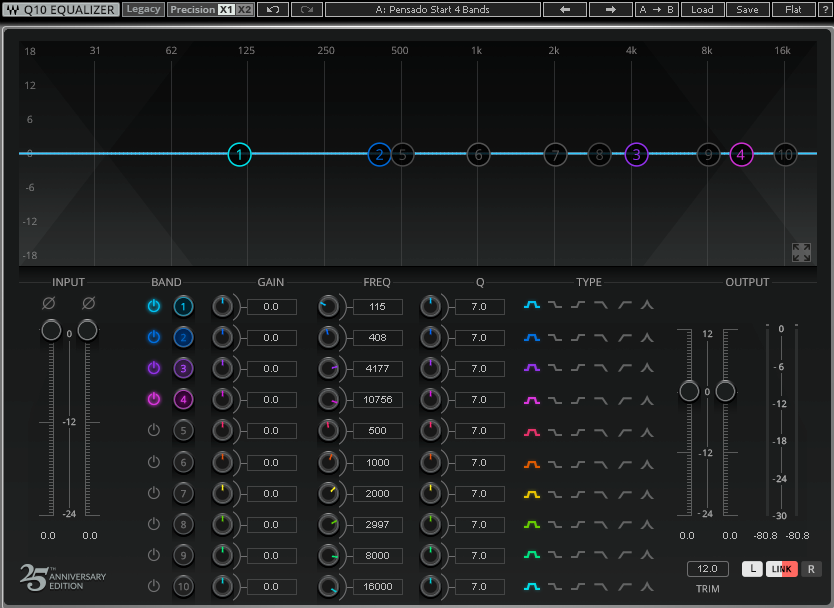
Task: Go to next preset with right arrow
Action: (611, 10)
